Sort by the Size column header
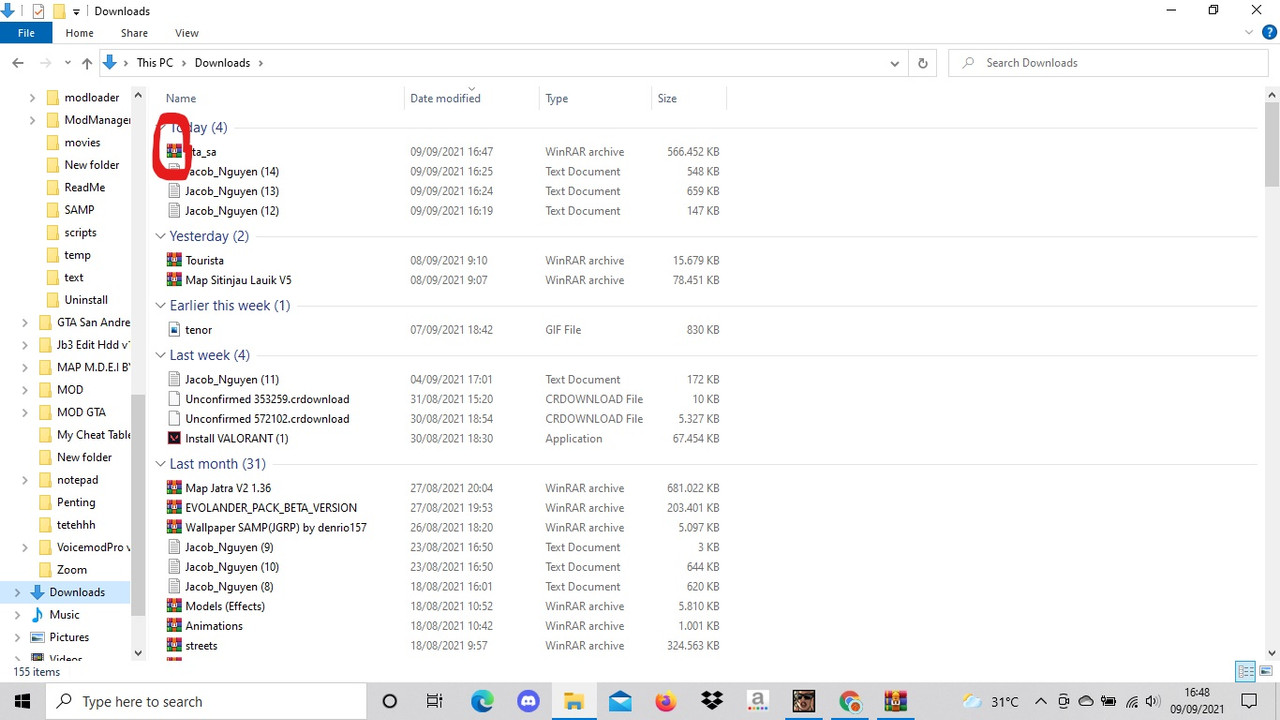The height and width of the screenshot is (720, 1280). click(667, 98)
